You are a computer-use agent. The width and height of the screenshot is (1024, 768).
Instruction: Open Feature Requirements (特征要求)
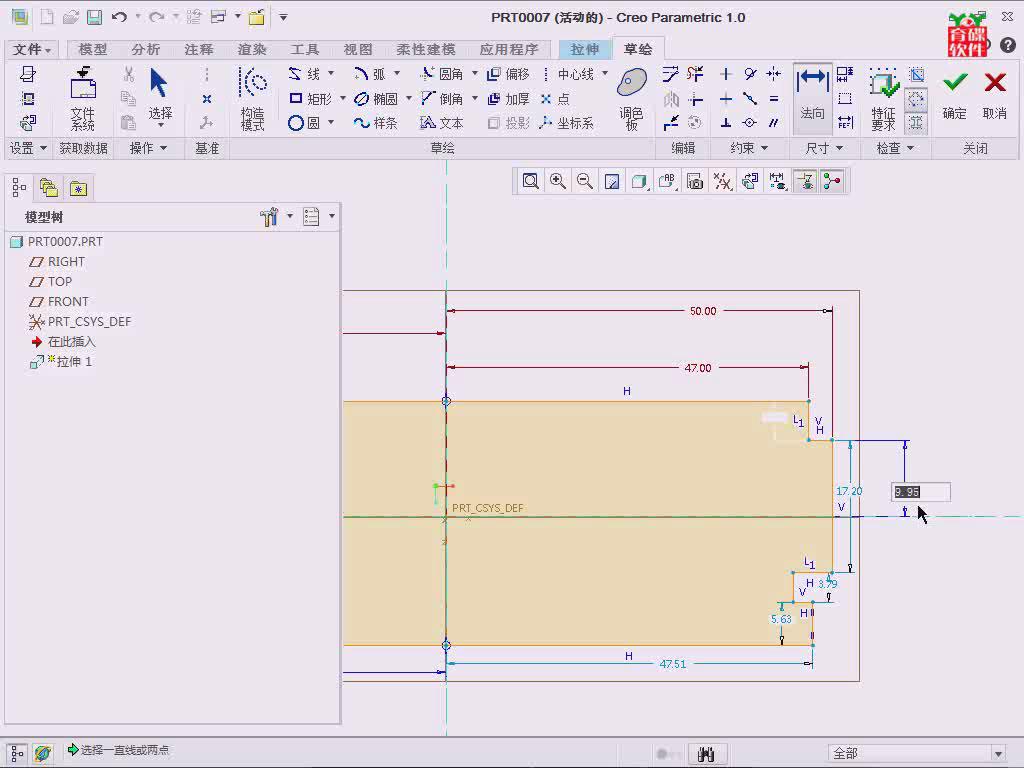[x=883, y=98]
